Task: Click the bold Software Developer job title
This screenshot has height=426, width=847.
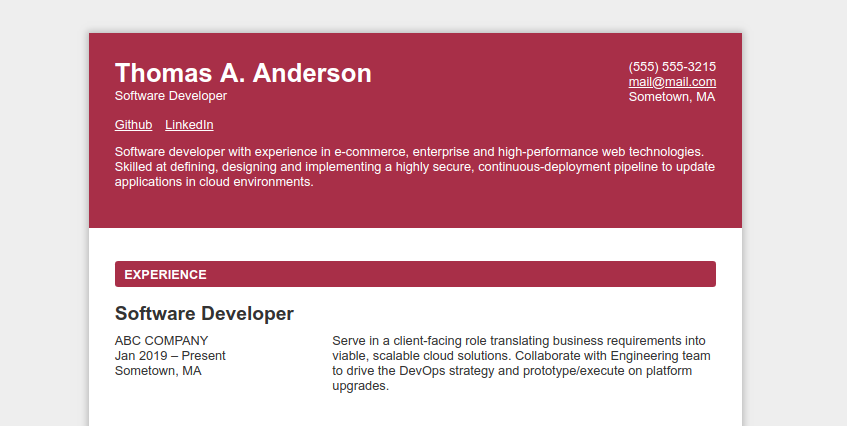Action: click(204, 314)
